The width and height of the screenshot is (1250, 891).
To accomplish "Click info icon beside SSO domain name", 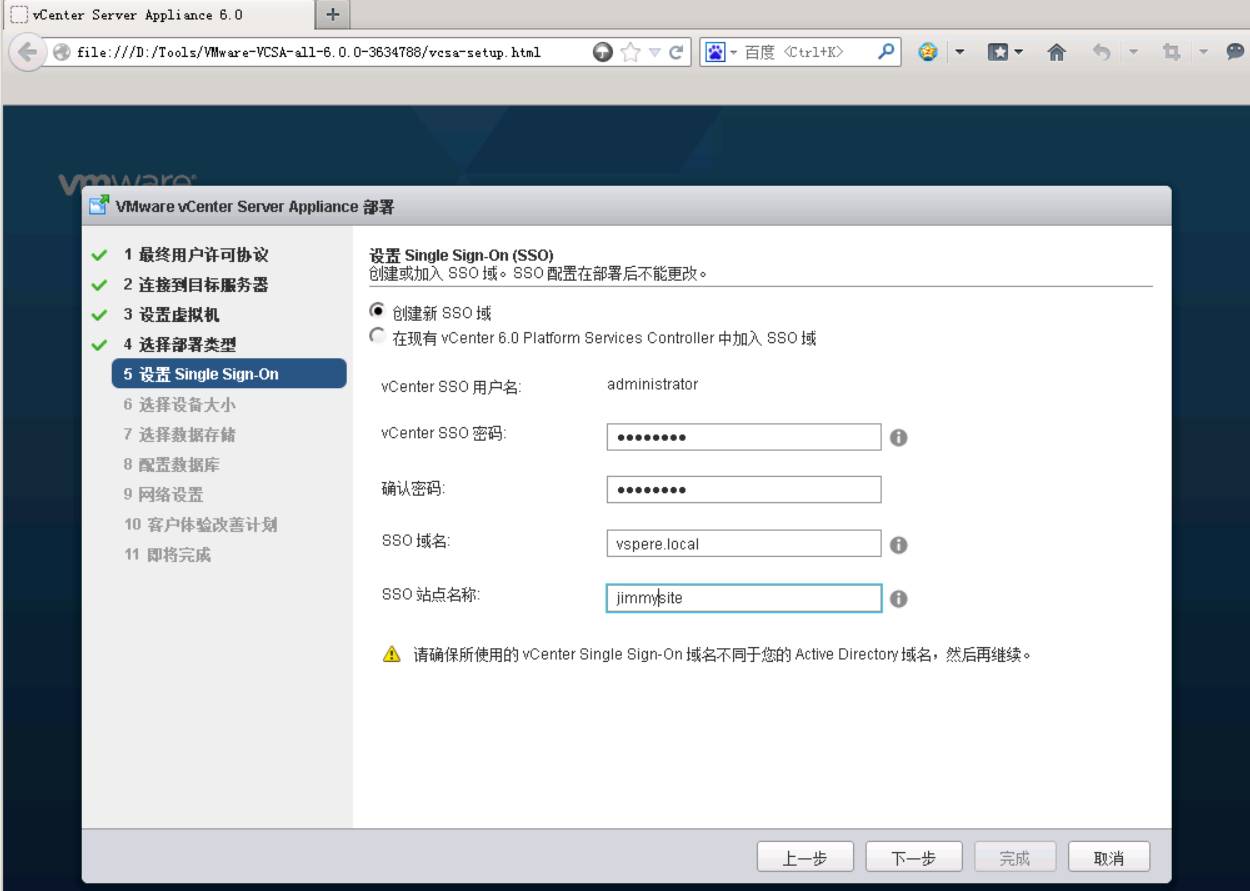I will pos(898,544).
